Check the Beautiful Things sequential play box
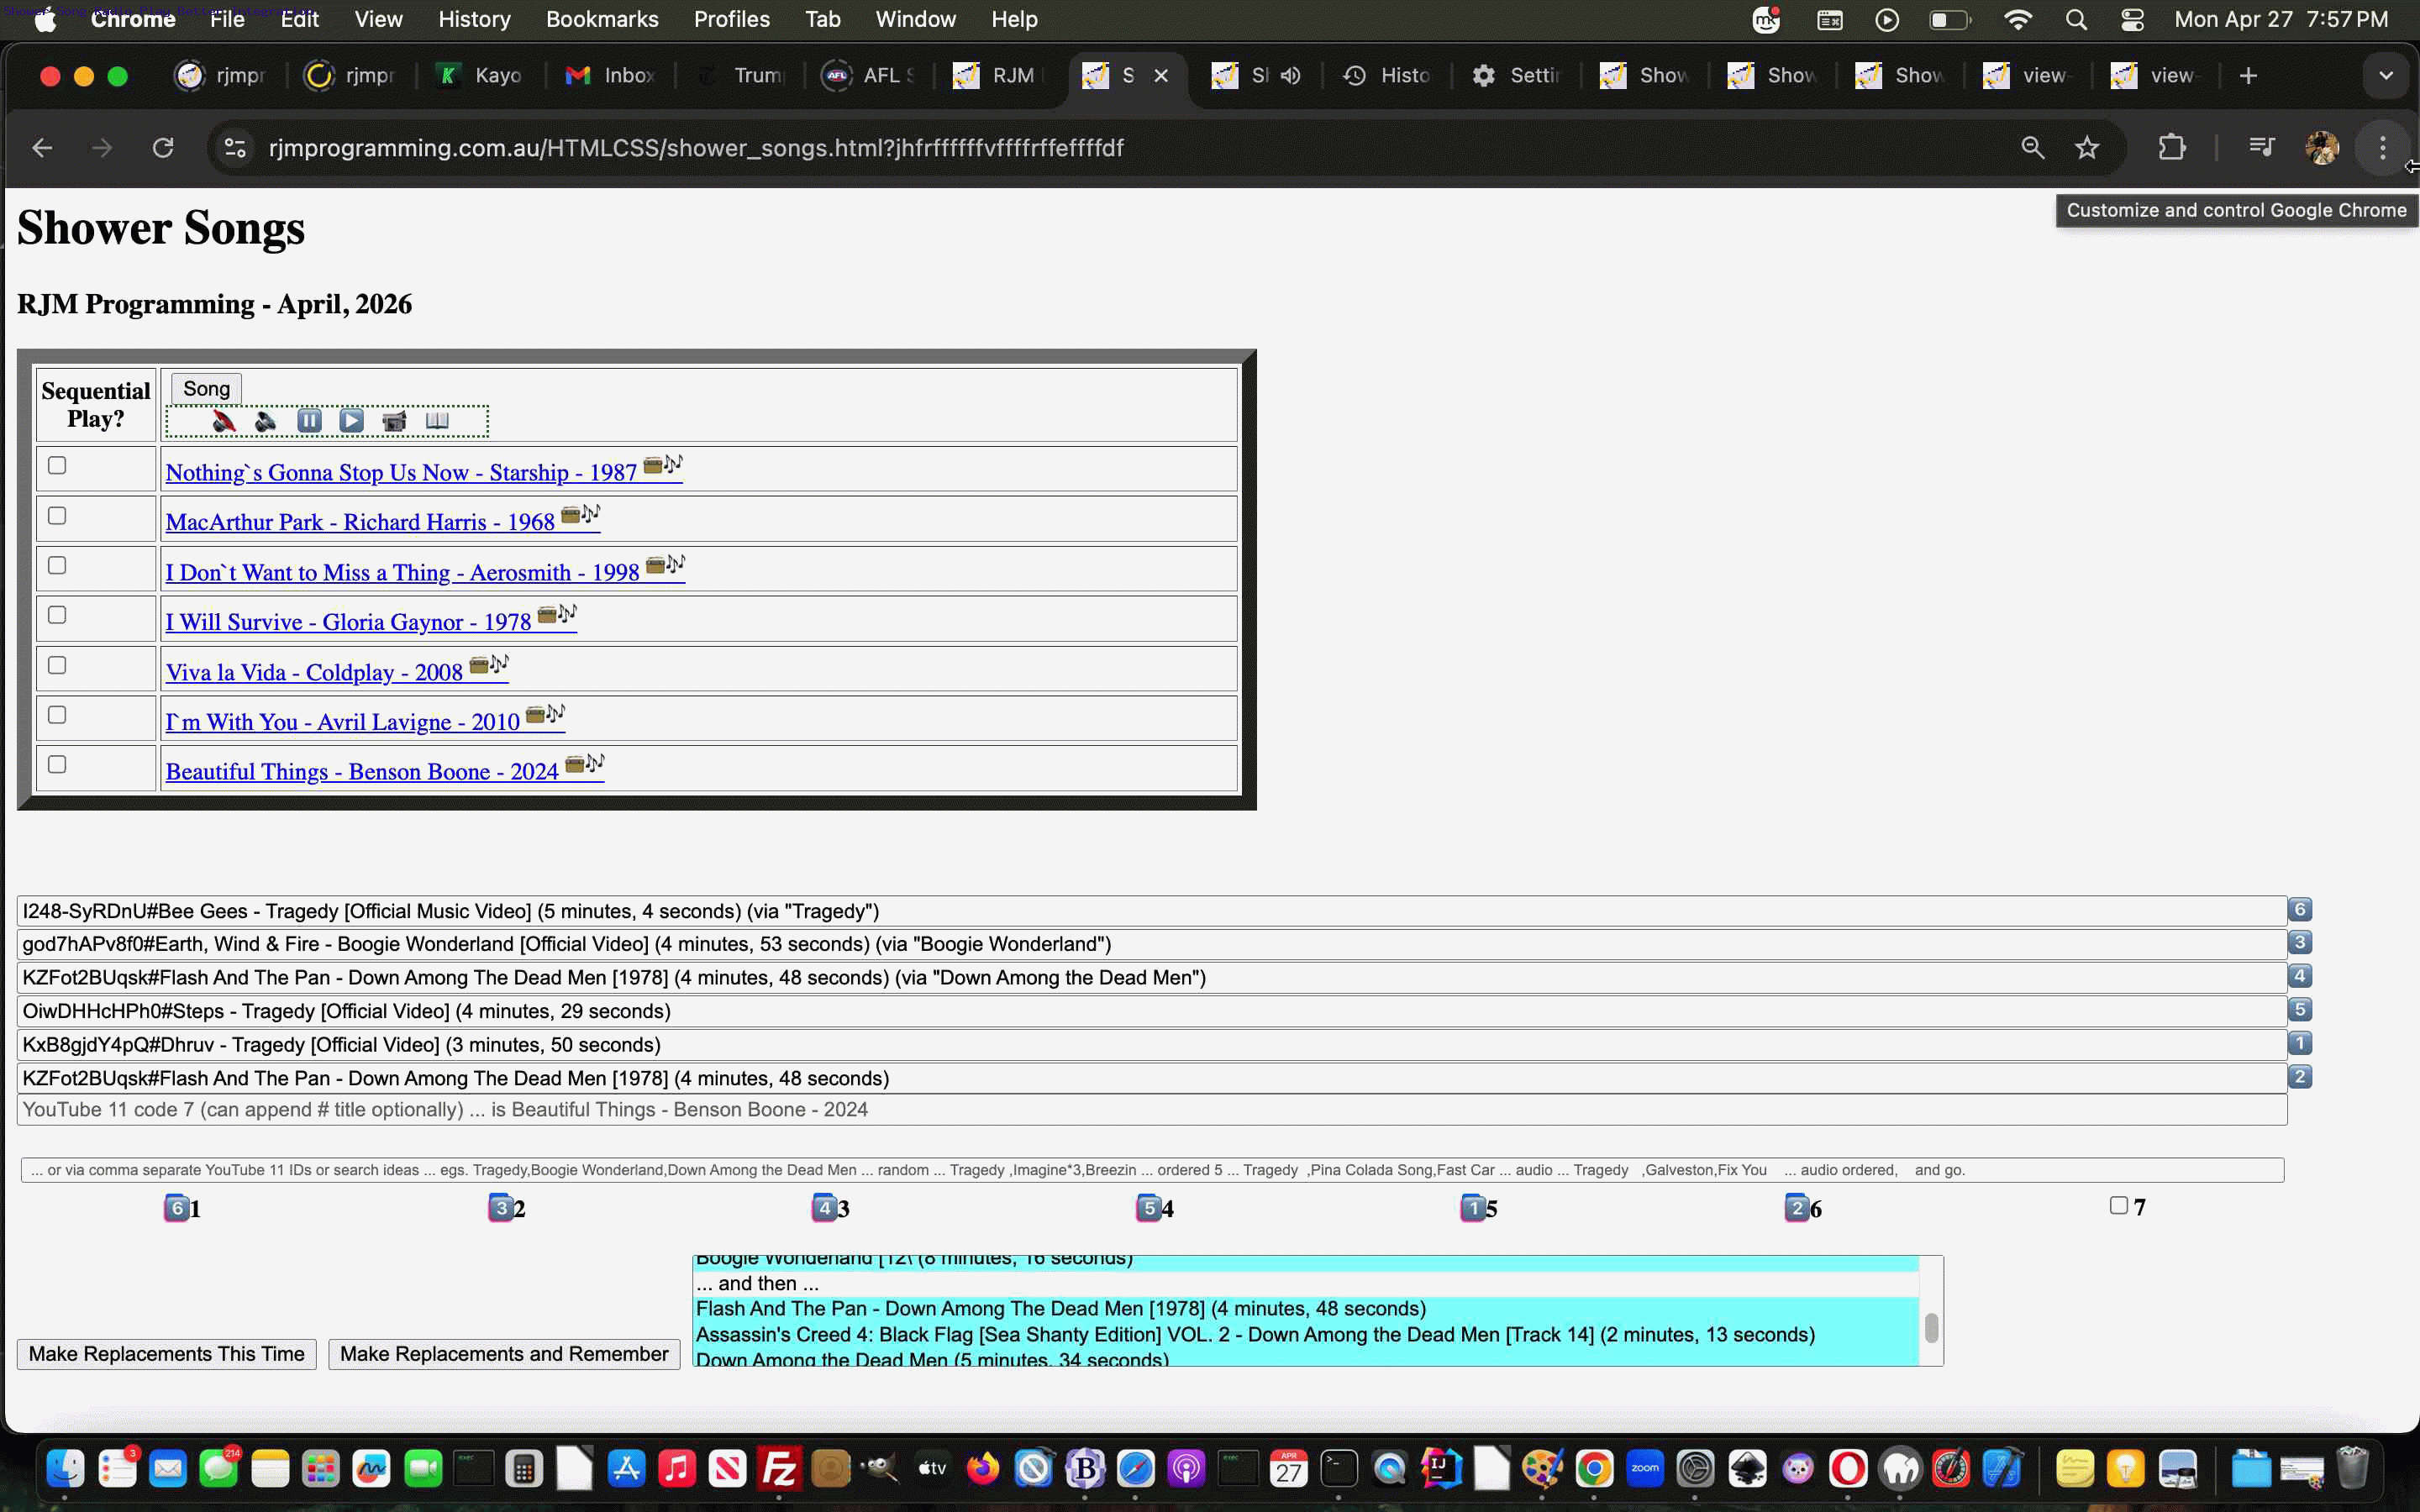Viewport: 2420px width, 1512px height. (x=57, y=764)
